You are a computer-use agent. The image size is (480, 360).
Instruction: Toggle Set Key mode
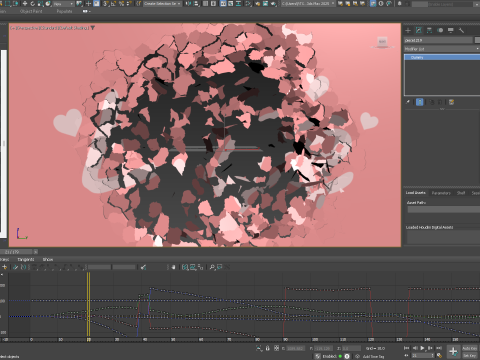(470, 356)
